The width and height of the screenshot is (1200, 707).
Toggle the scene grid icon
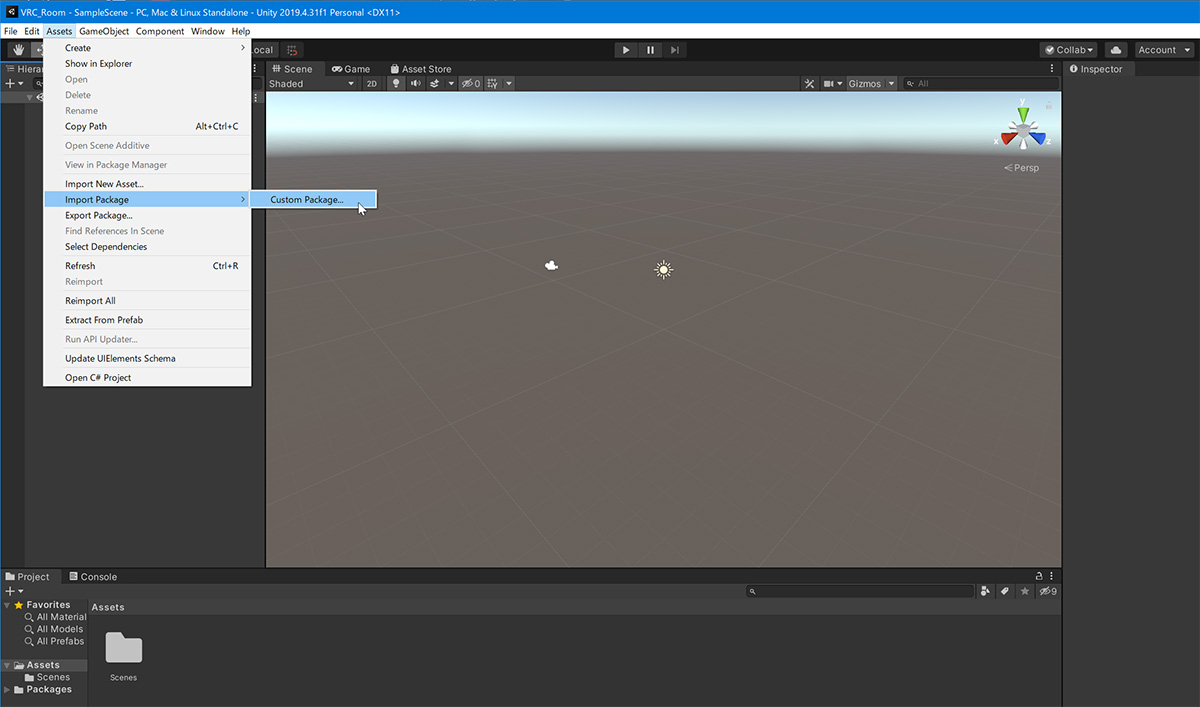tap(494, 84)
